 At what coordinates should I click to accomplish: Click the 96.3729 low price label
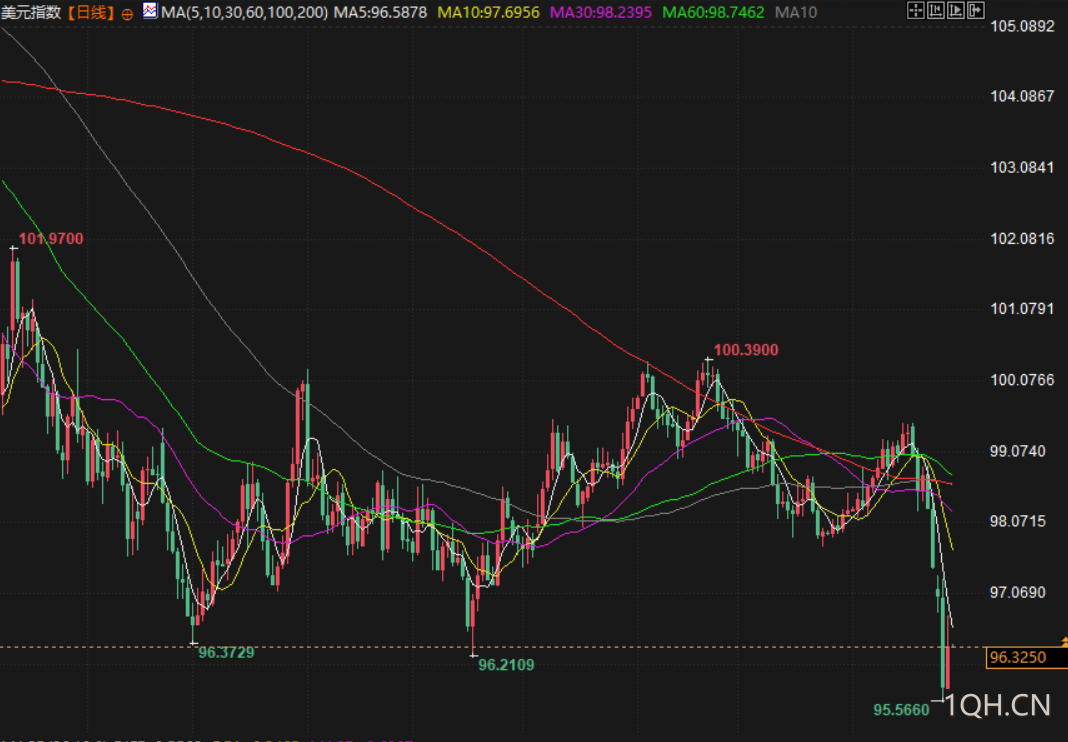click(x=226, y=653)
